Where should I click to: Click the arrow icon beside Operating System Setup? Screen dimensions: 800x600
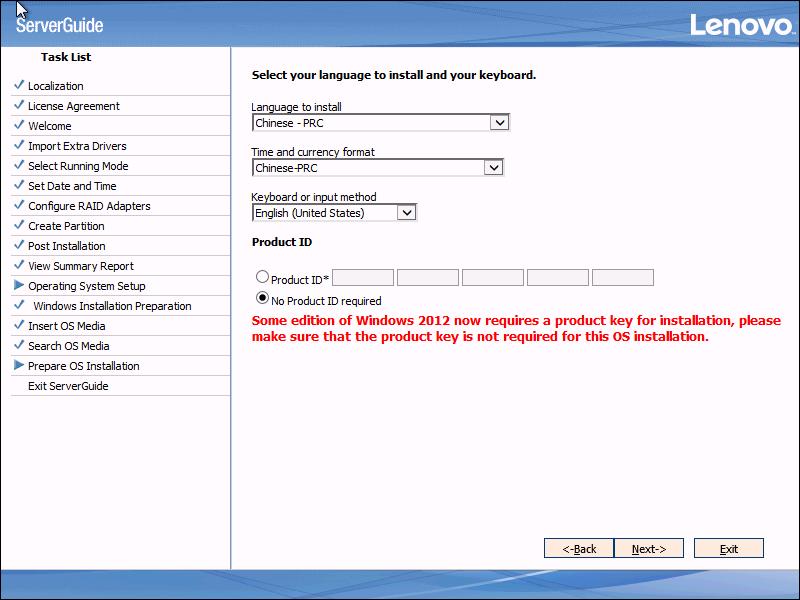coord(19,286)
